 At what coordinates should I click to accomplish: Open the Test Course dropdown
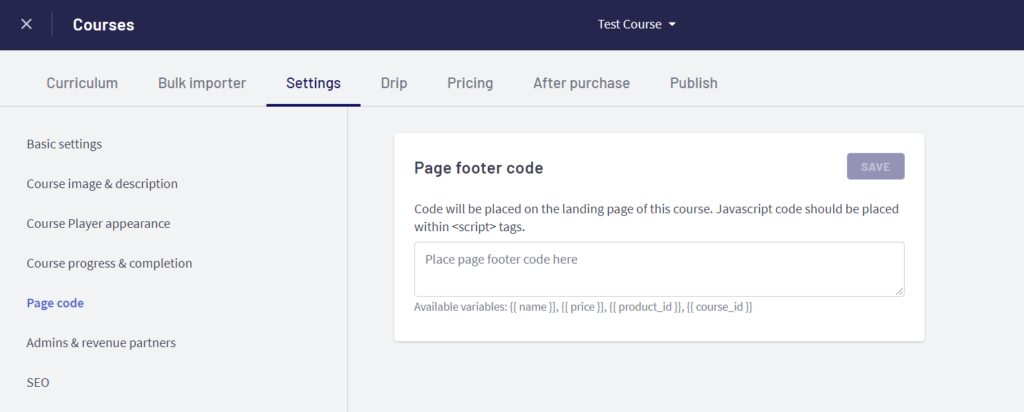pos(637,24)
